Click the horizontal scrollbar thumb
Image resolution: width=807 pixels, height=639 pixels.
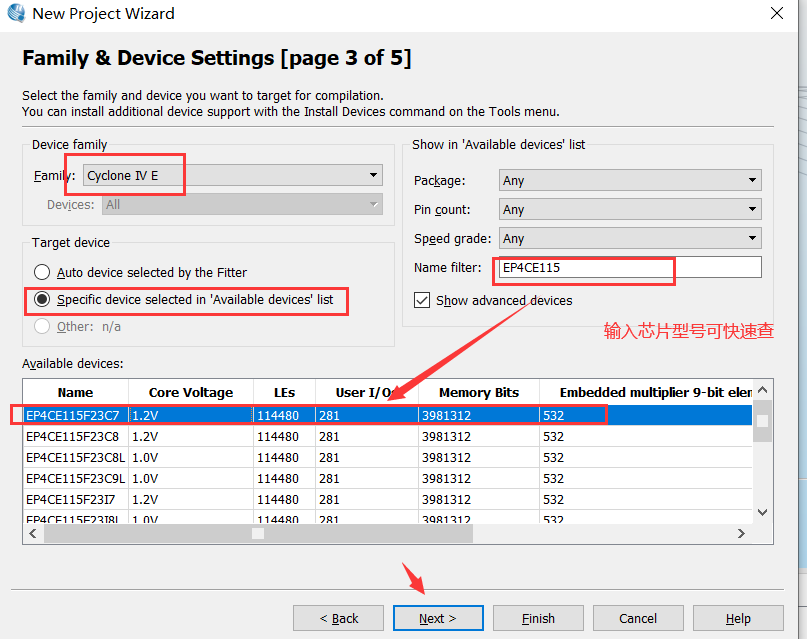point(258,534)
